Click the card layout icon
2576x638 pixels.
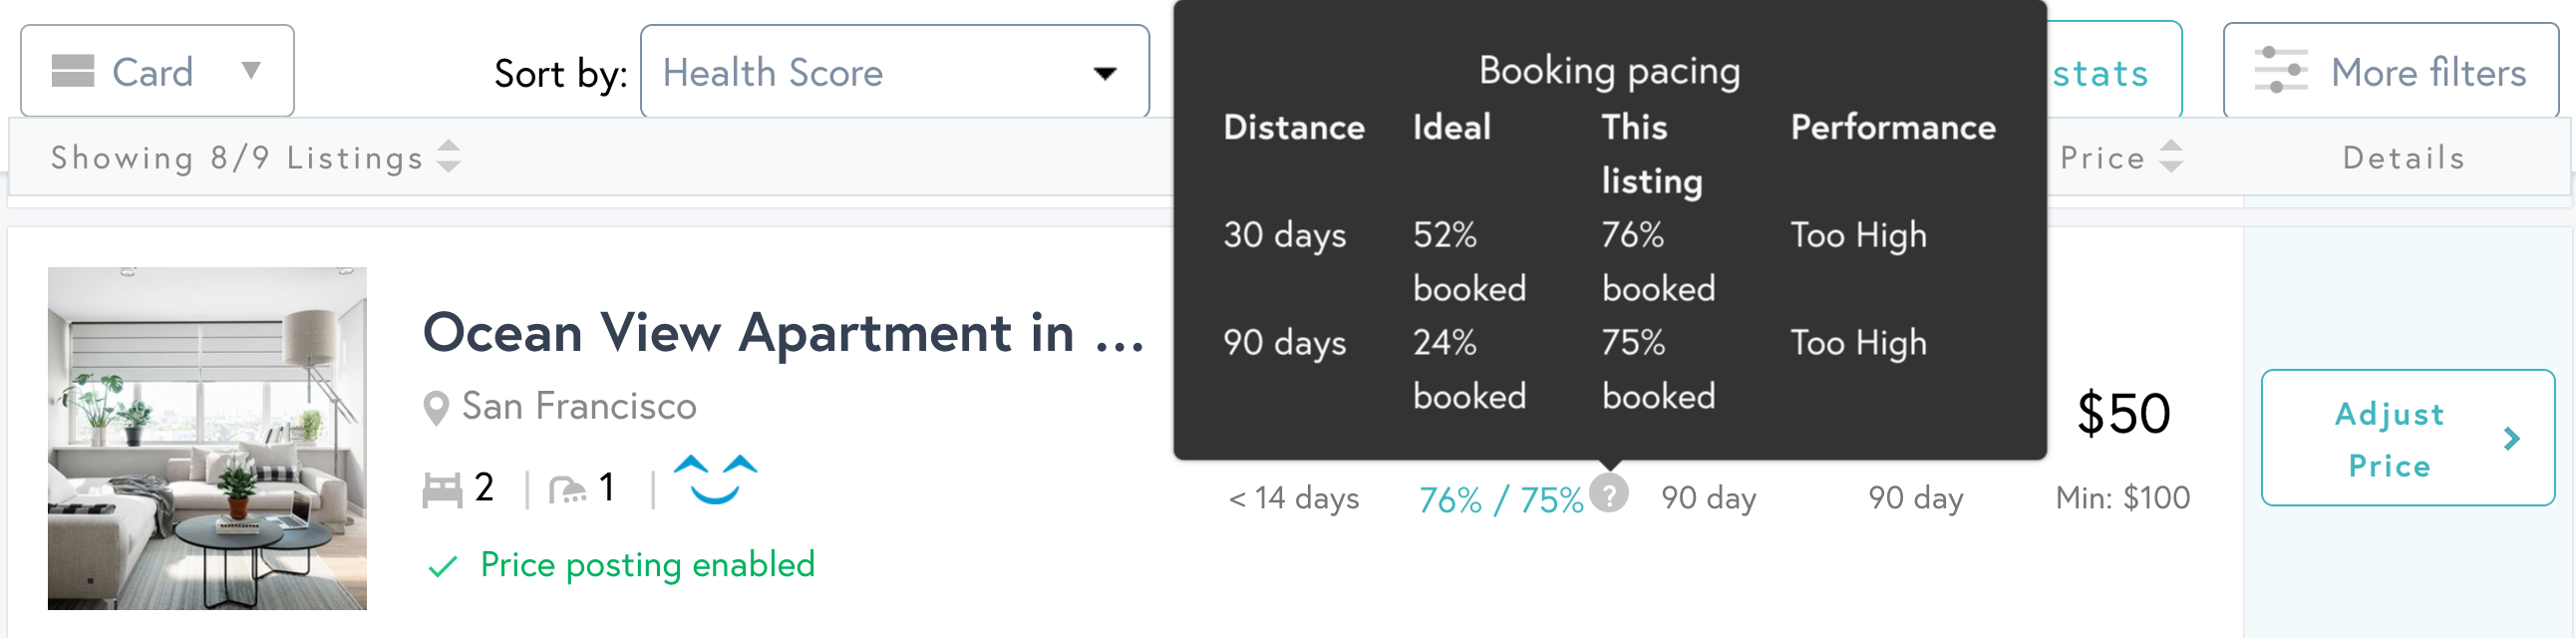pyautogui.click(x=73, y=71)
